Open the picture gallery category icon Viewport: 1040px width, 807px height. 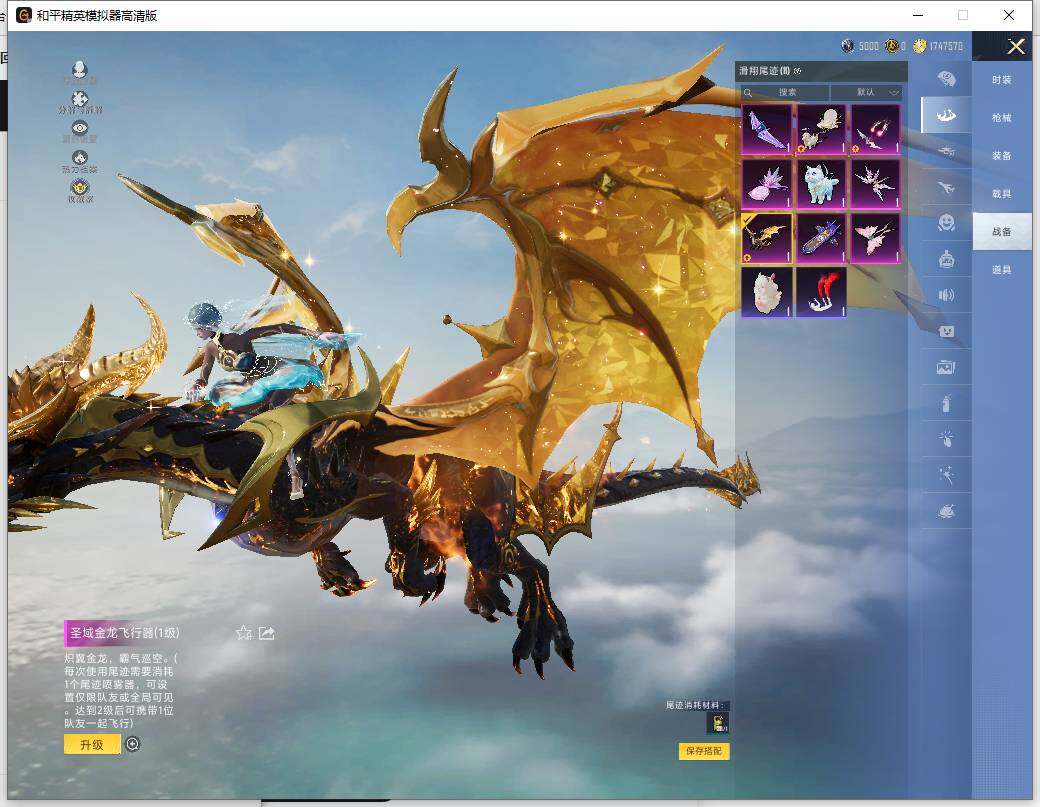[946, 367]
